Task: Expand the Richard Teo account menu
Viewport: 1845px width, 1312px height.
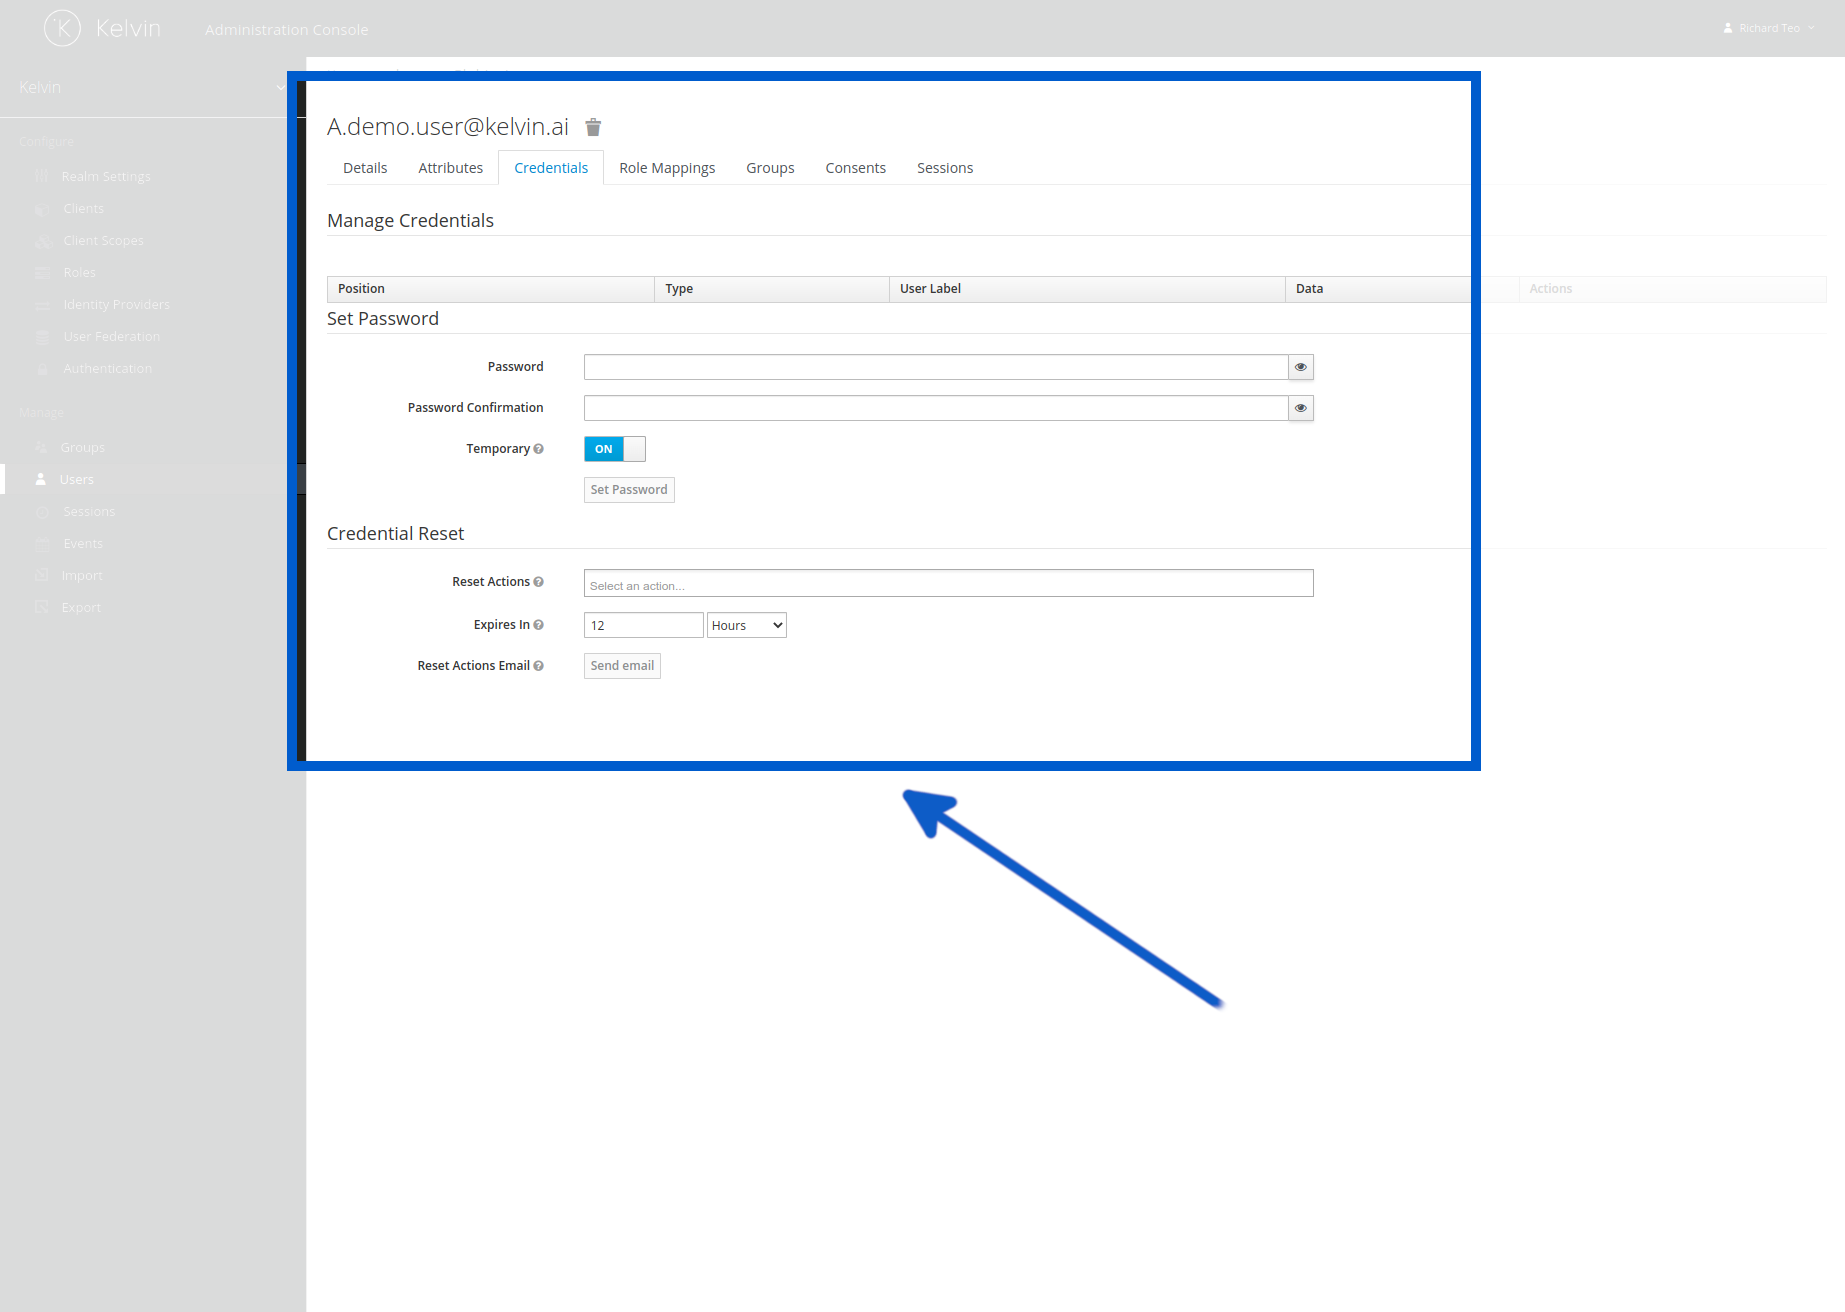Action: [1768, 27]
